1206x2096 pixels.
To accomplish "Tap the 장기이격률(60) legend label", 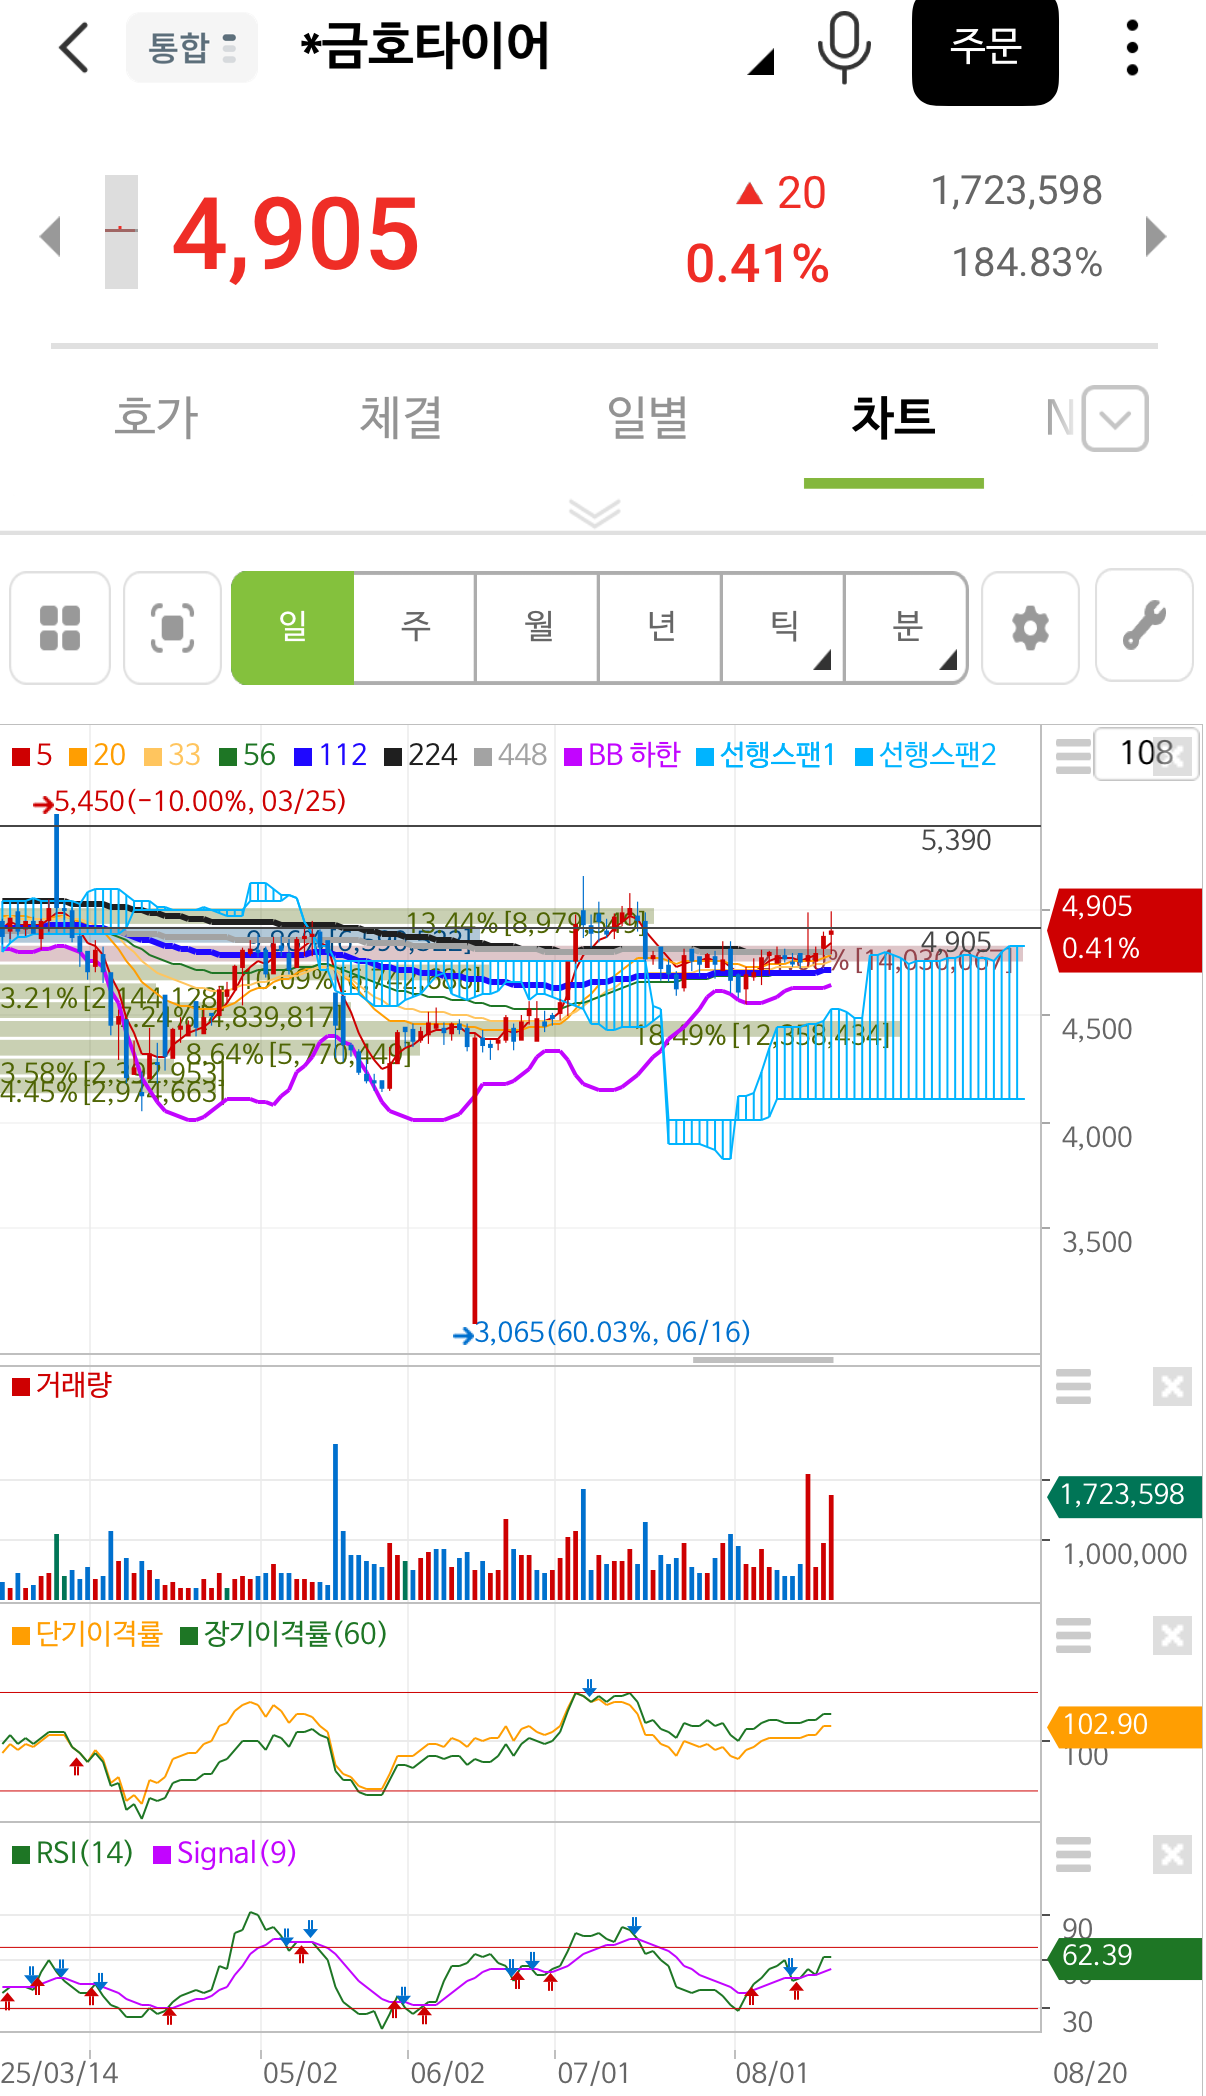I will (283, 1634).
